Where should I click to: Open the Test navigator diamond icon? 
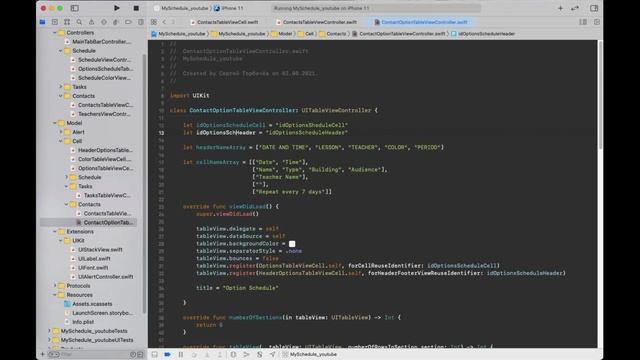(104, 22)
